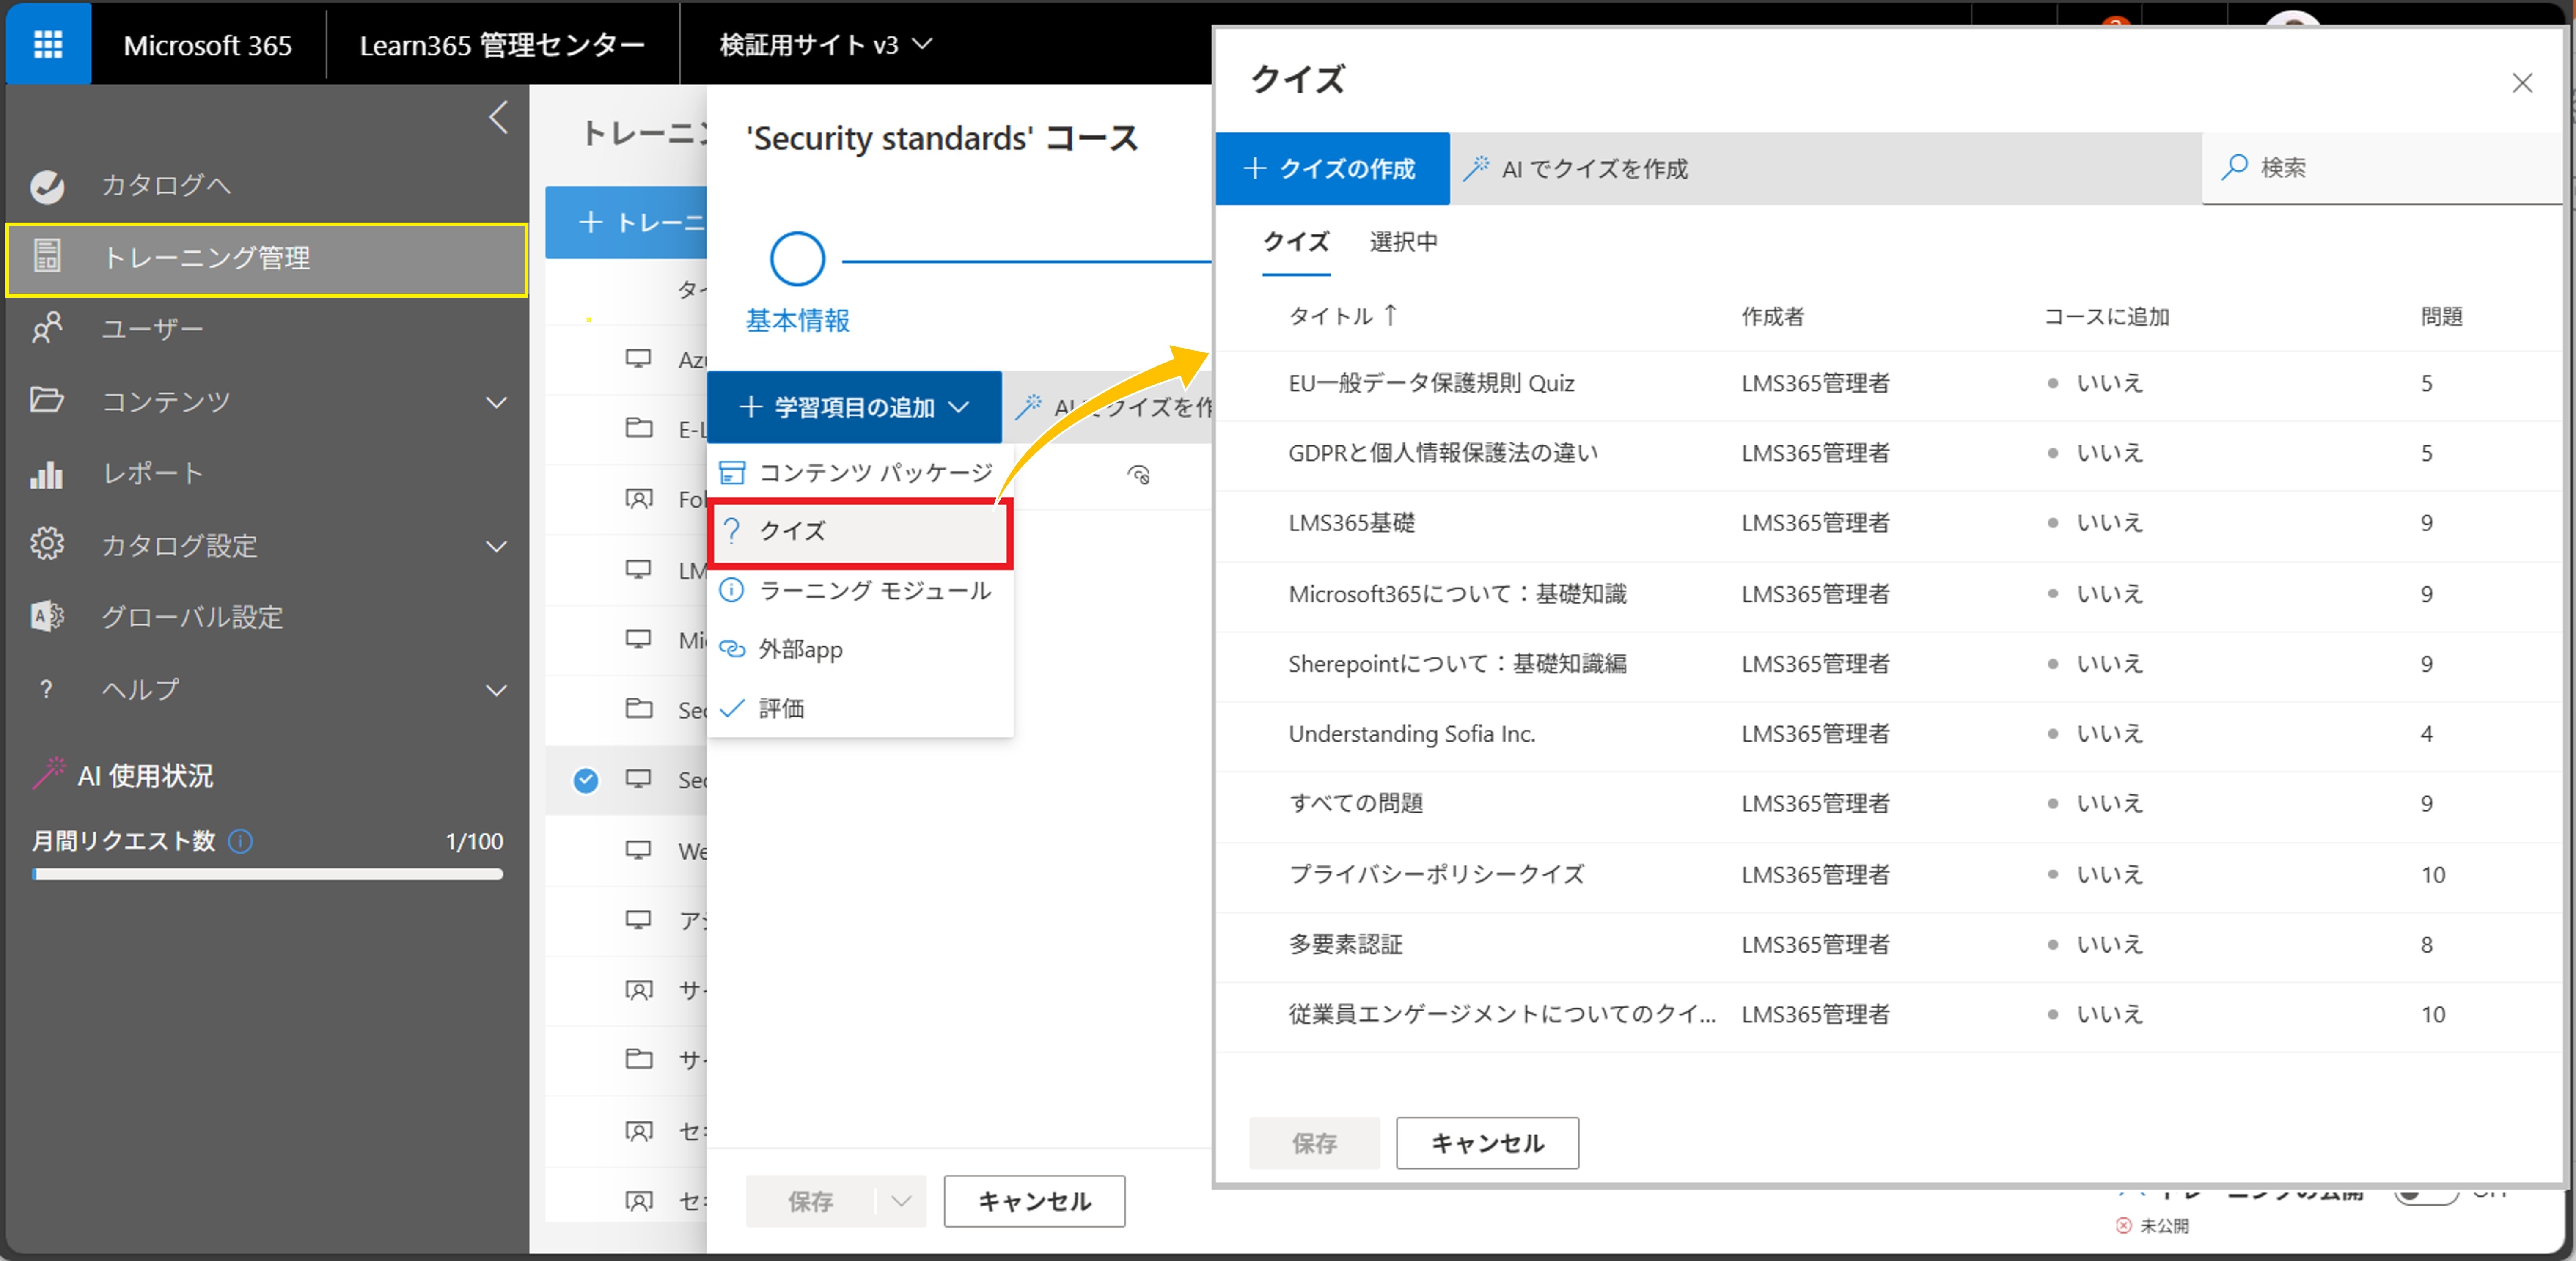Select 外部app from the menu

tap(861, 649)
